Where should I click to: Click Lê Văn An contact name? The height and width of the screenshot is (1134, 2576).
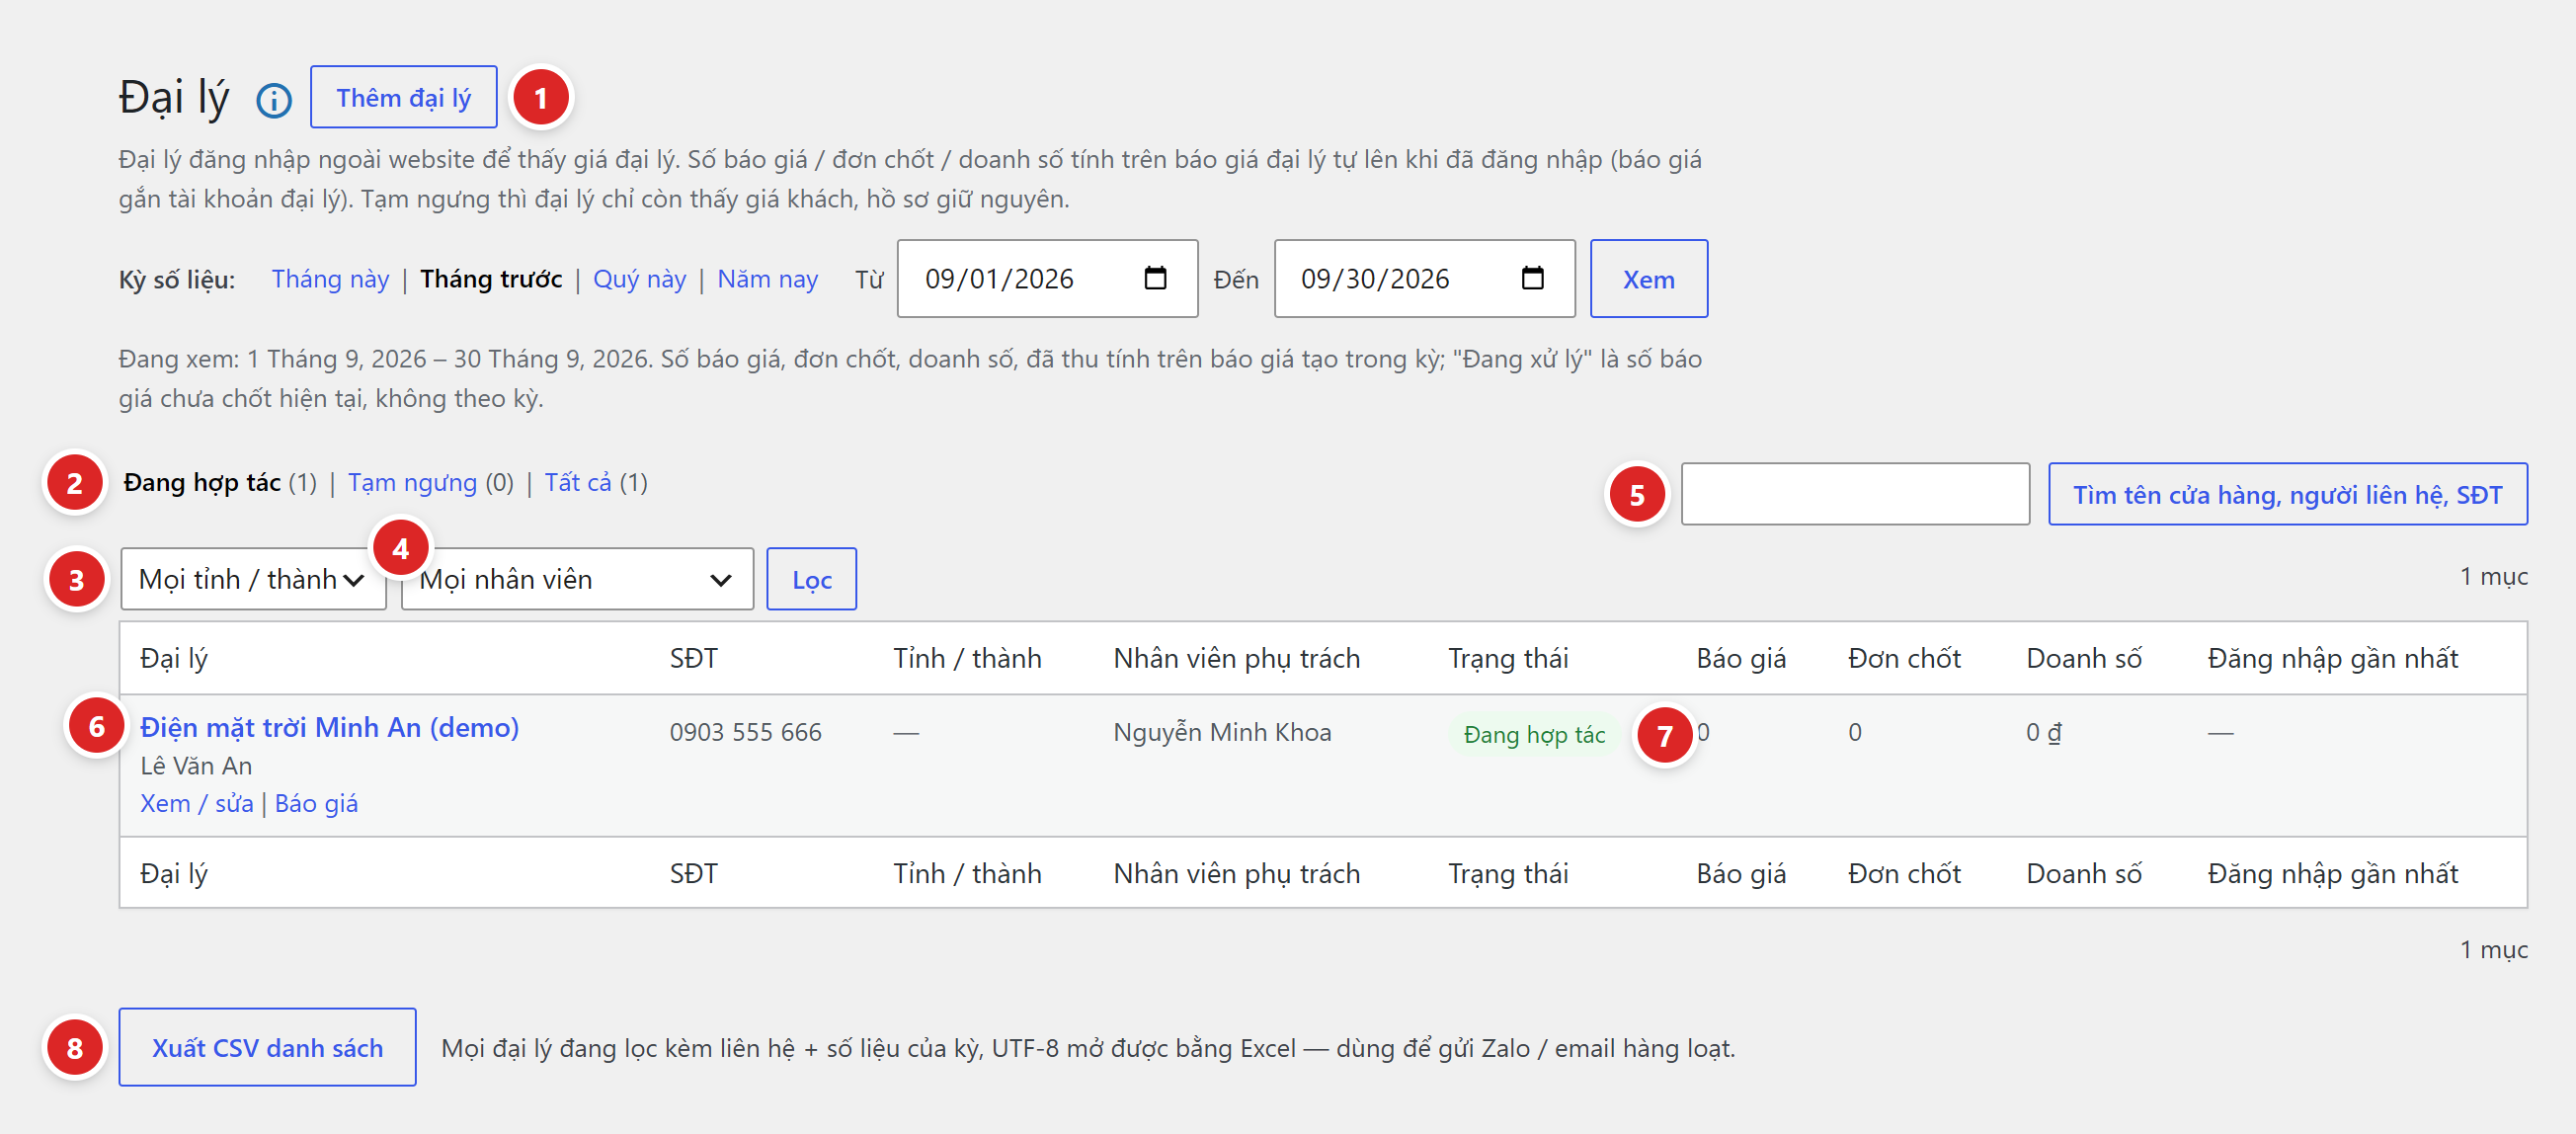[196, 766]
